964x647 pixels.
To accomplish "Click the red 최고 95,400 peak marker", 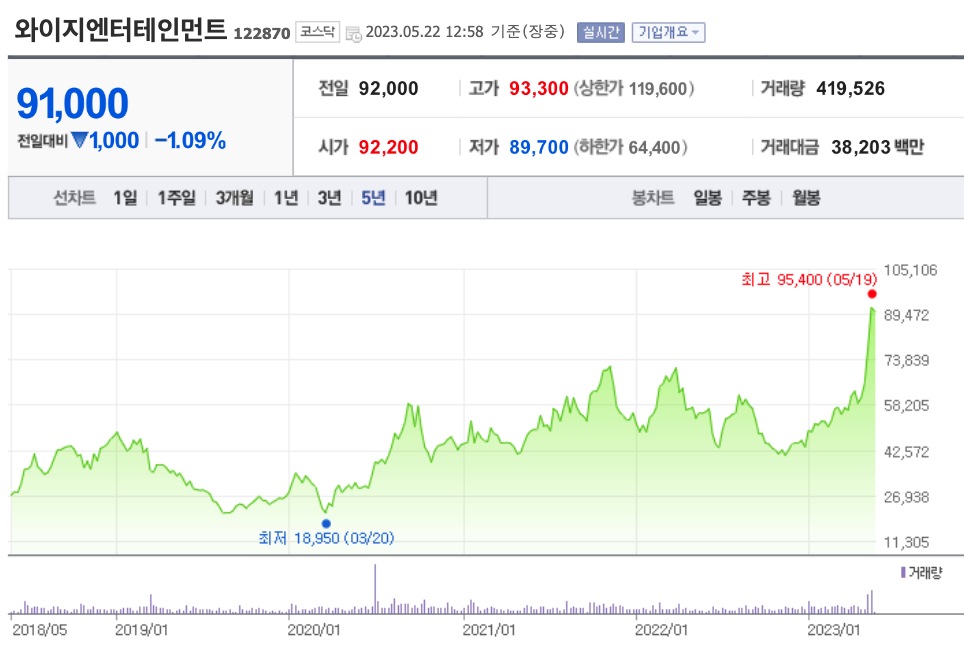I will 872,294.
